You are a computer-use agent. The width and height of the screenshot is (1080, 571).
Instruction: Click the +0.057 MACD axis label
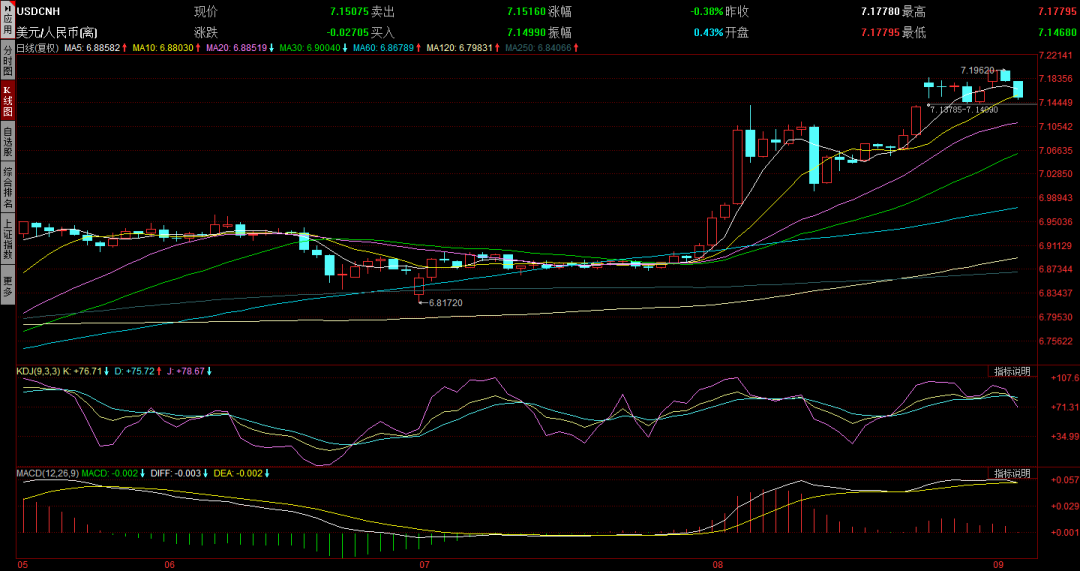[x=1064, y=479]
